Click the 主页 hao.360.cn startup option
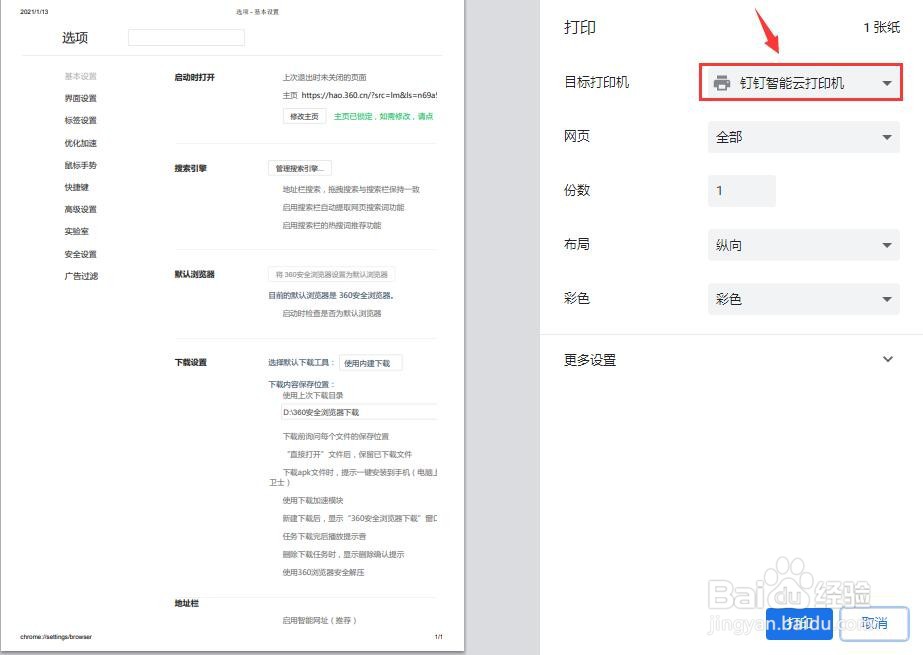The image size is (923, 655). coord(360,95)
